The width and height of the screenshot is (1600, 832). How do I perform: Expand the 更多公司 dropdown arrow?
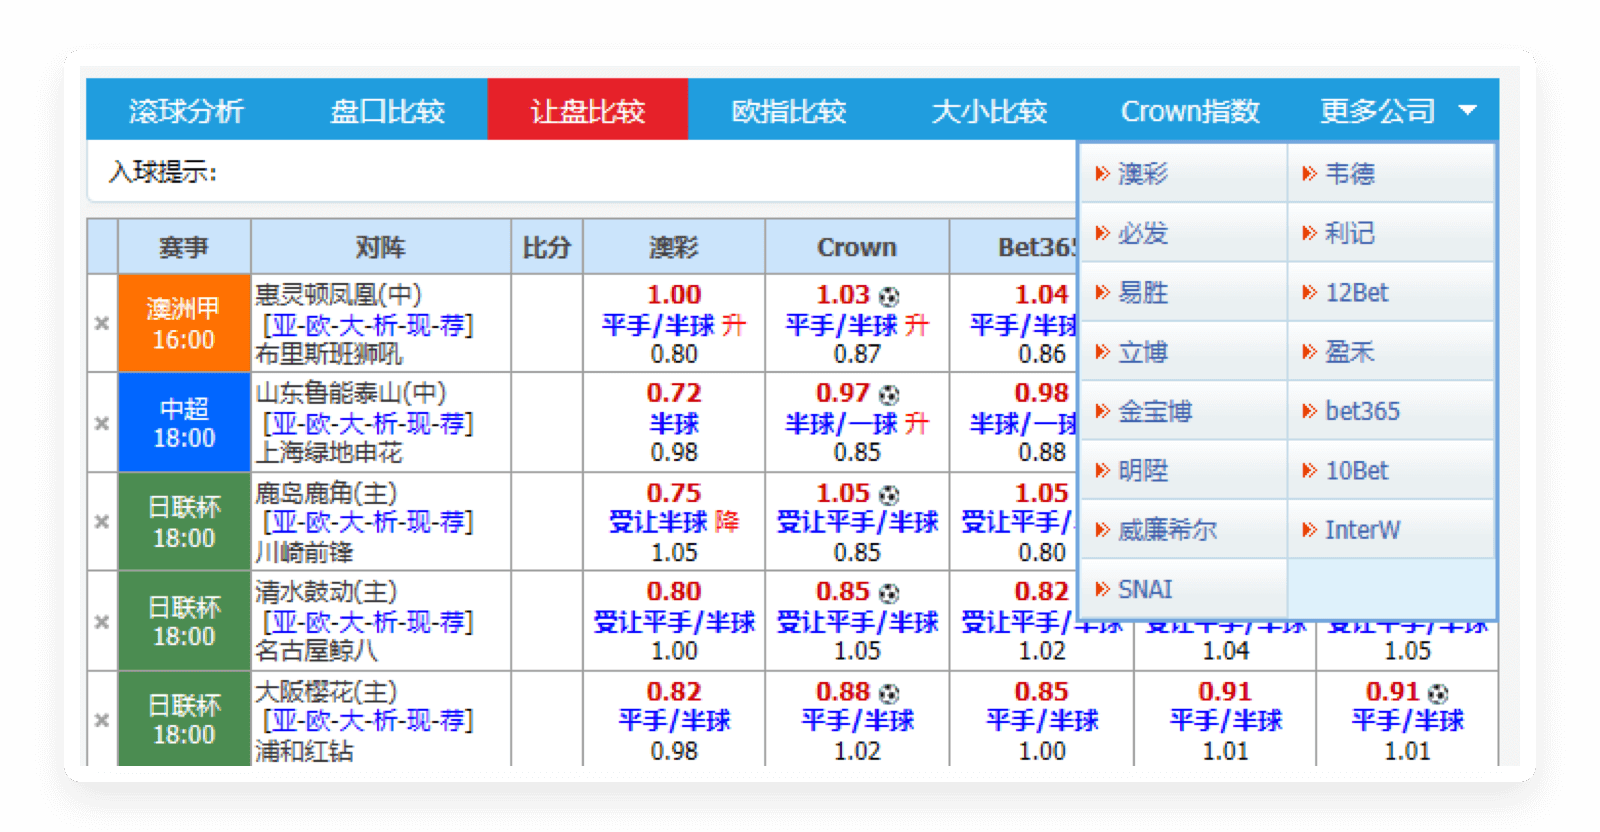click(1467, 110)
